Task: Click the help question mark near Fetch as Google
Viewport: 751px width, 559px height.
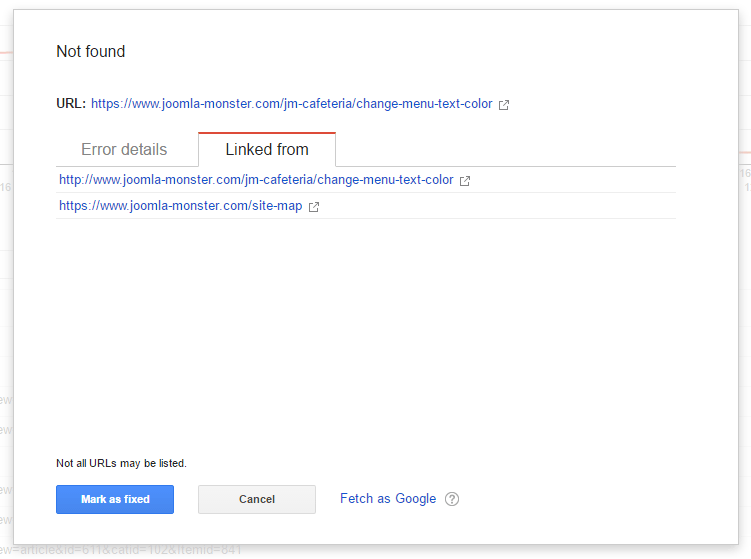Action: coord(452,499)
